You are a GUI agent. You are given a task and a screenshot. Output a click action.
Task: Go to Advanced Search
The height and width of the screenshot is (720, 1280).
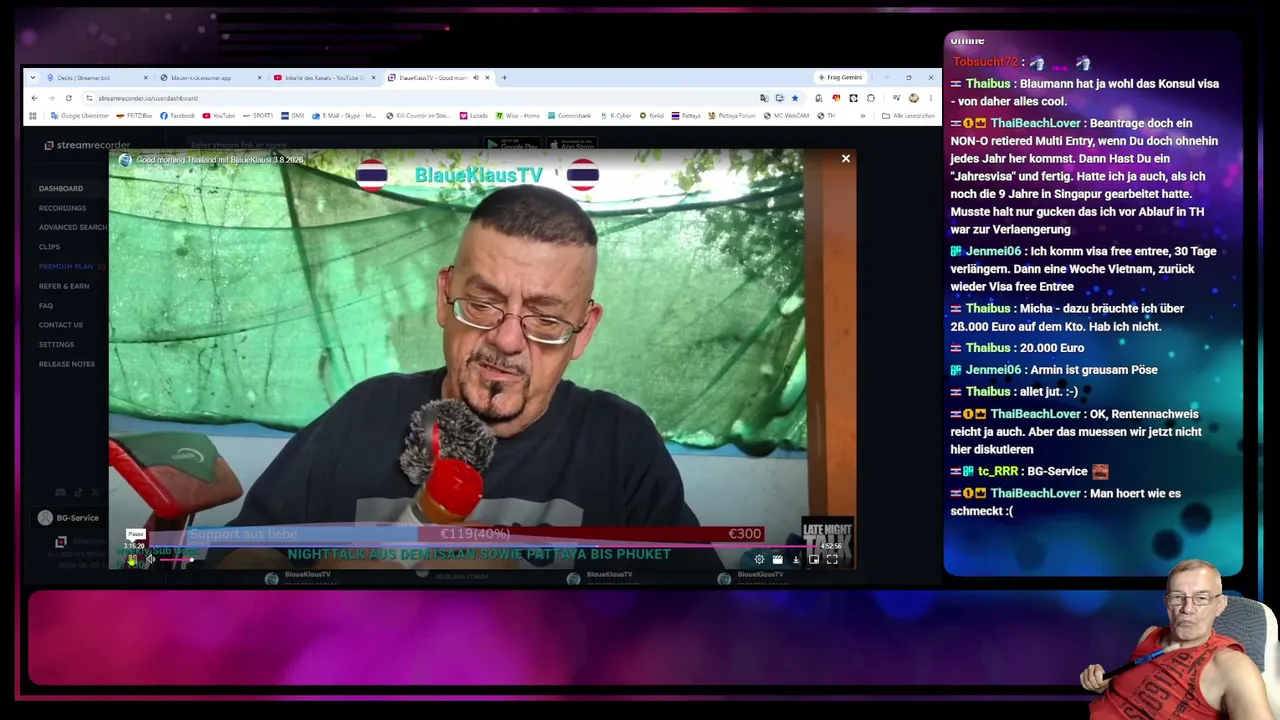pyautogui.click(x=73, y=227)
